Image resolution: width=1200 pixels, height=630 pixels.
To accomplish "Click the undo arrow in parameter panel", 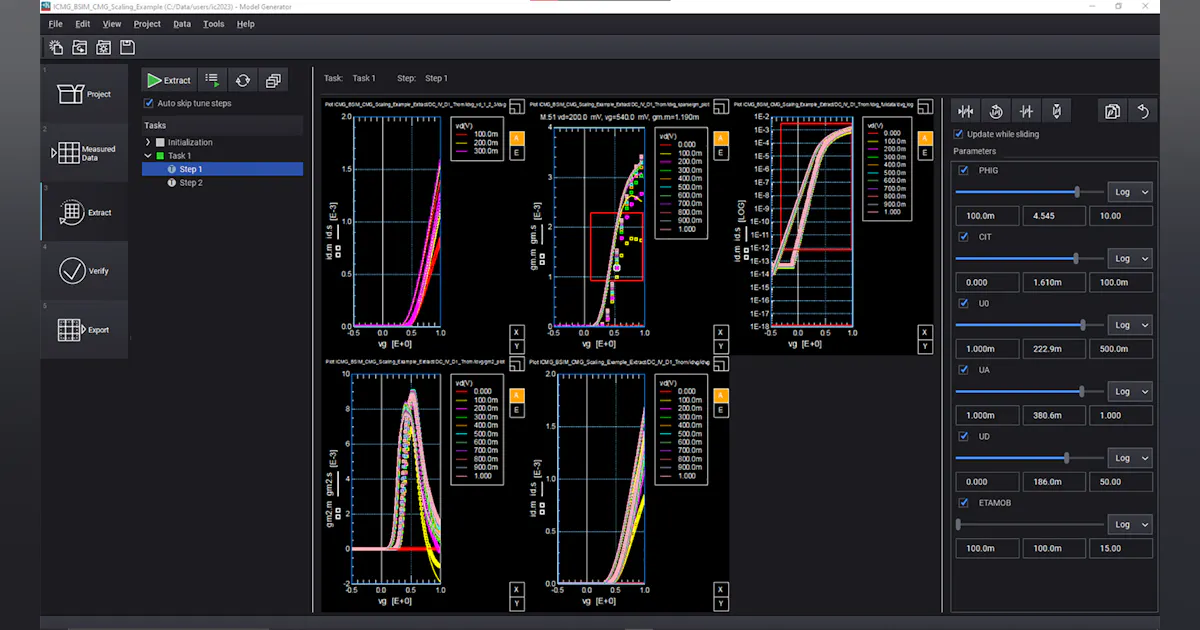I will (1143, 111).
